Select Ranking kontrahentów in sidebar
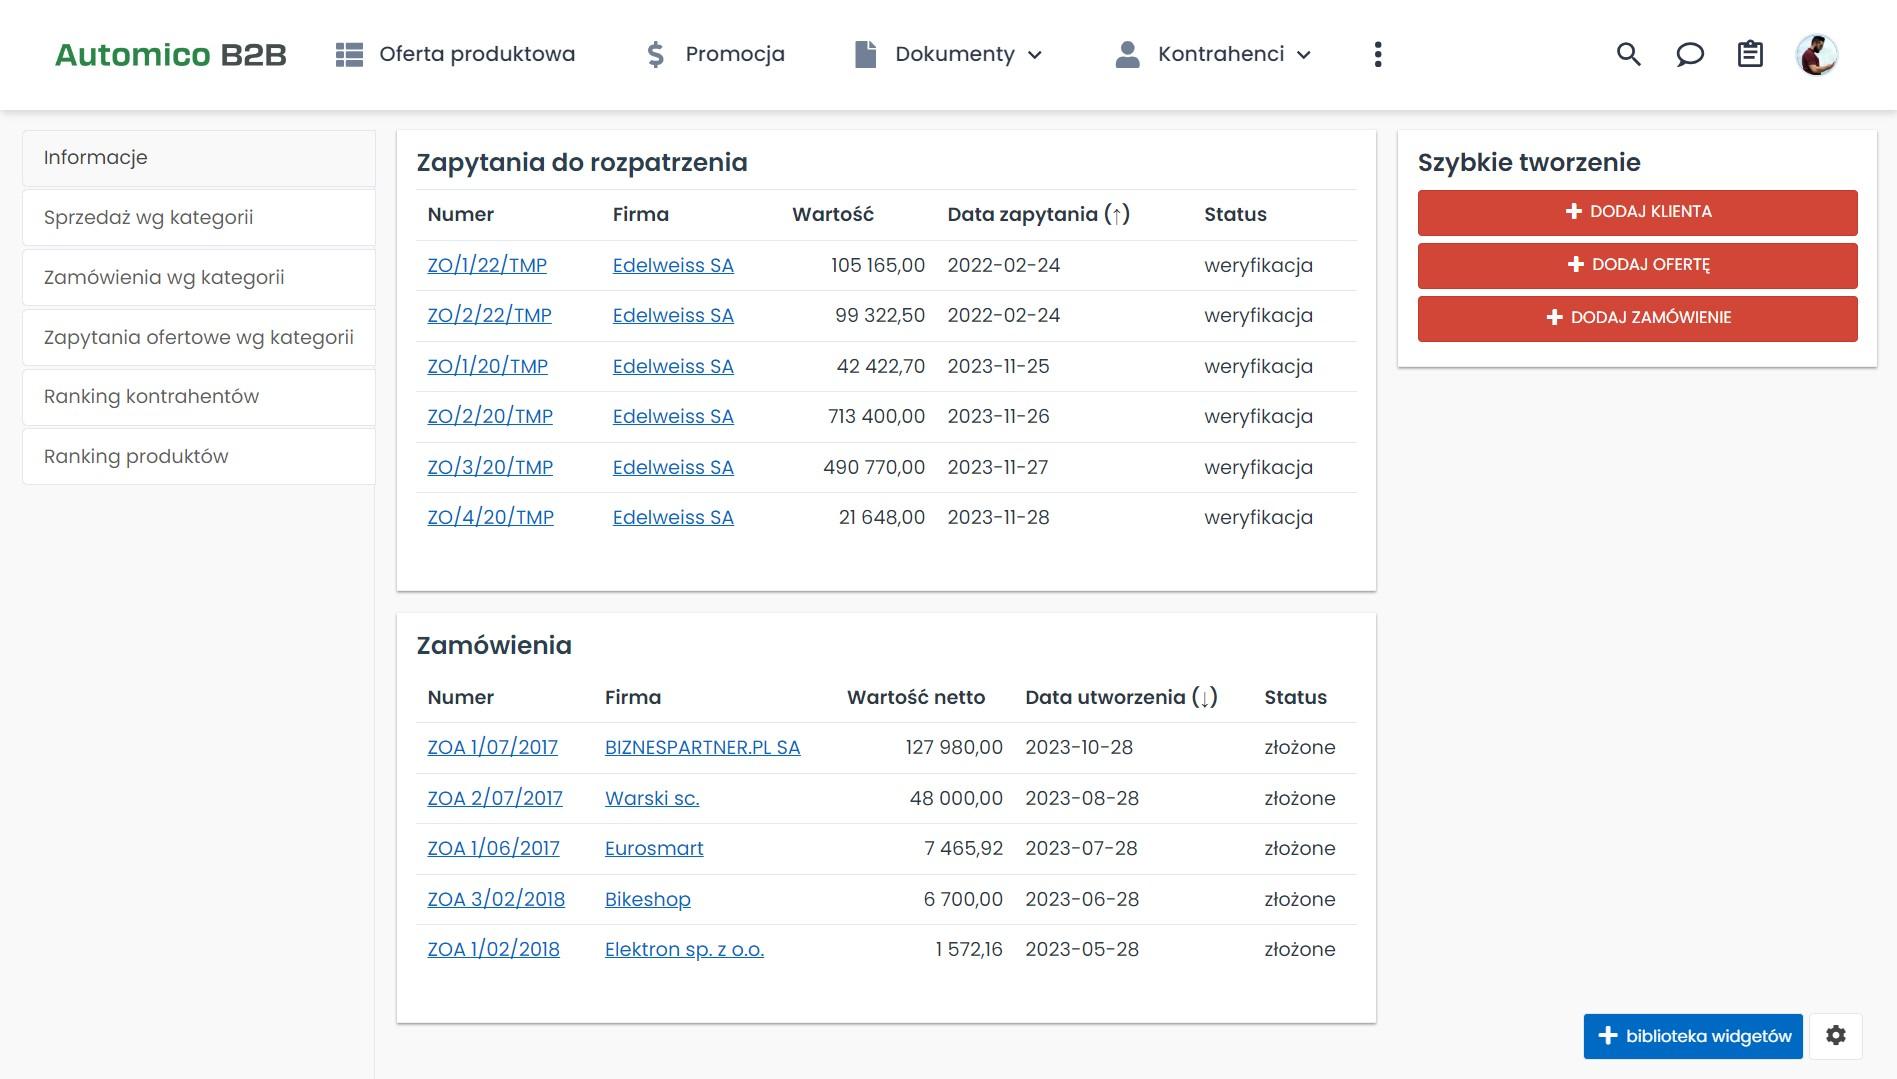The height and width of the screenshot is (1079, 1897). [x=151, y=397]
